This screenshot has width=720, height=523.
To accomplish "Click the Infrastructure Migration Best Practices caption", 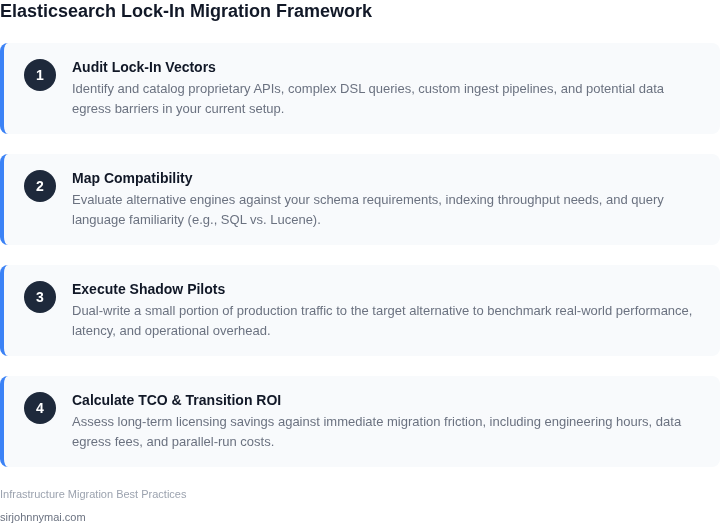I will pos(93,495).
